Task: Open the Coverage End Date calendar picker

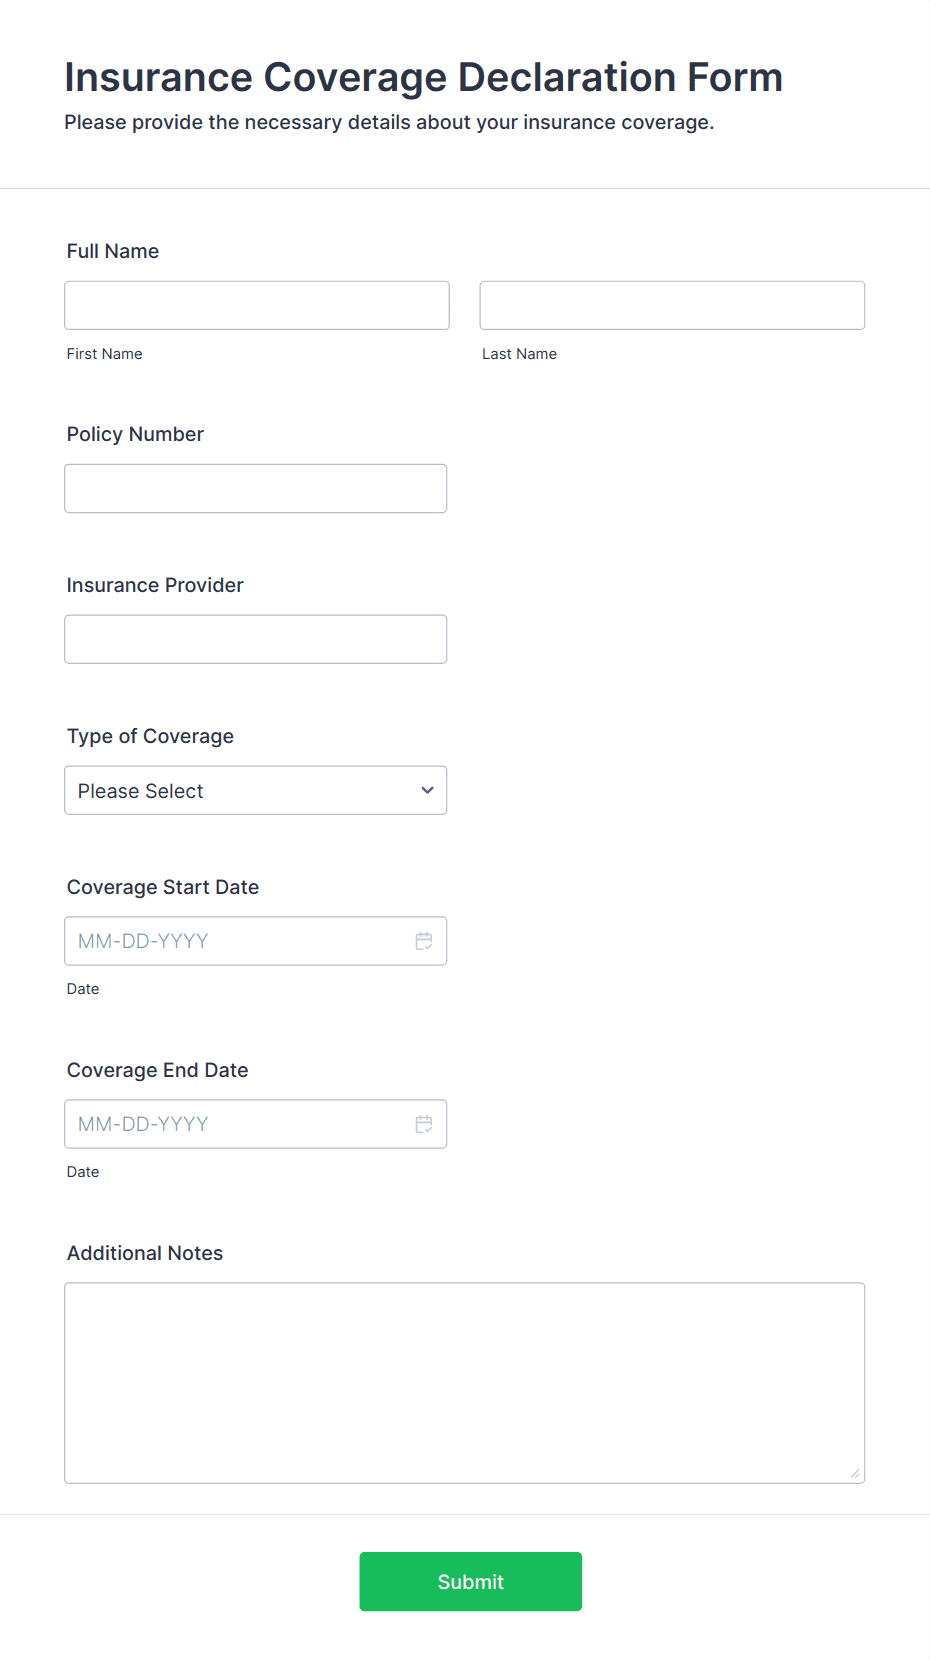Action: coord(424,1123)
